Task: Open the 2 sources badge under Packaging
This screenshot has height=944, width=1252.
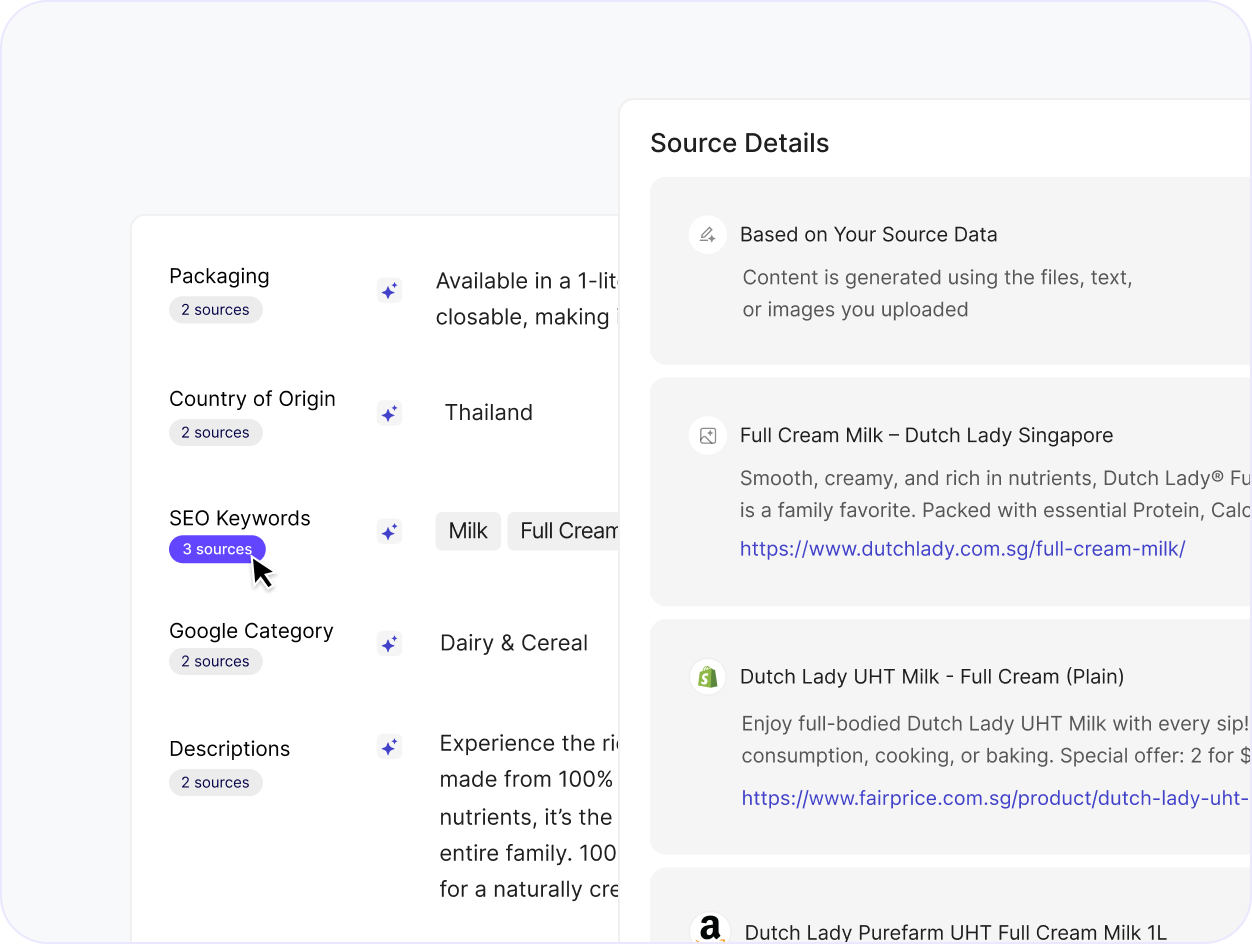Action: (216, 310)
